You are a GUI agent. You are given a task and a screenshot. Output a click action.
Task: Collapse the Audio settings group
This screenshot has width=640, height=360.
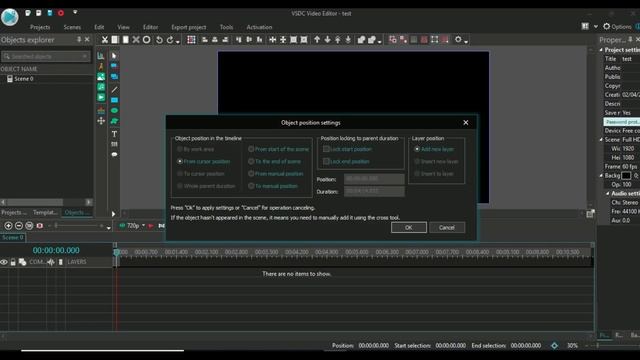607,193
